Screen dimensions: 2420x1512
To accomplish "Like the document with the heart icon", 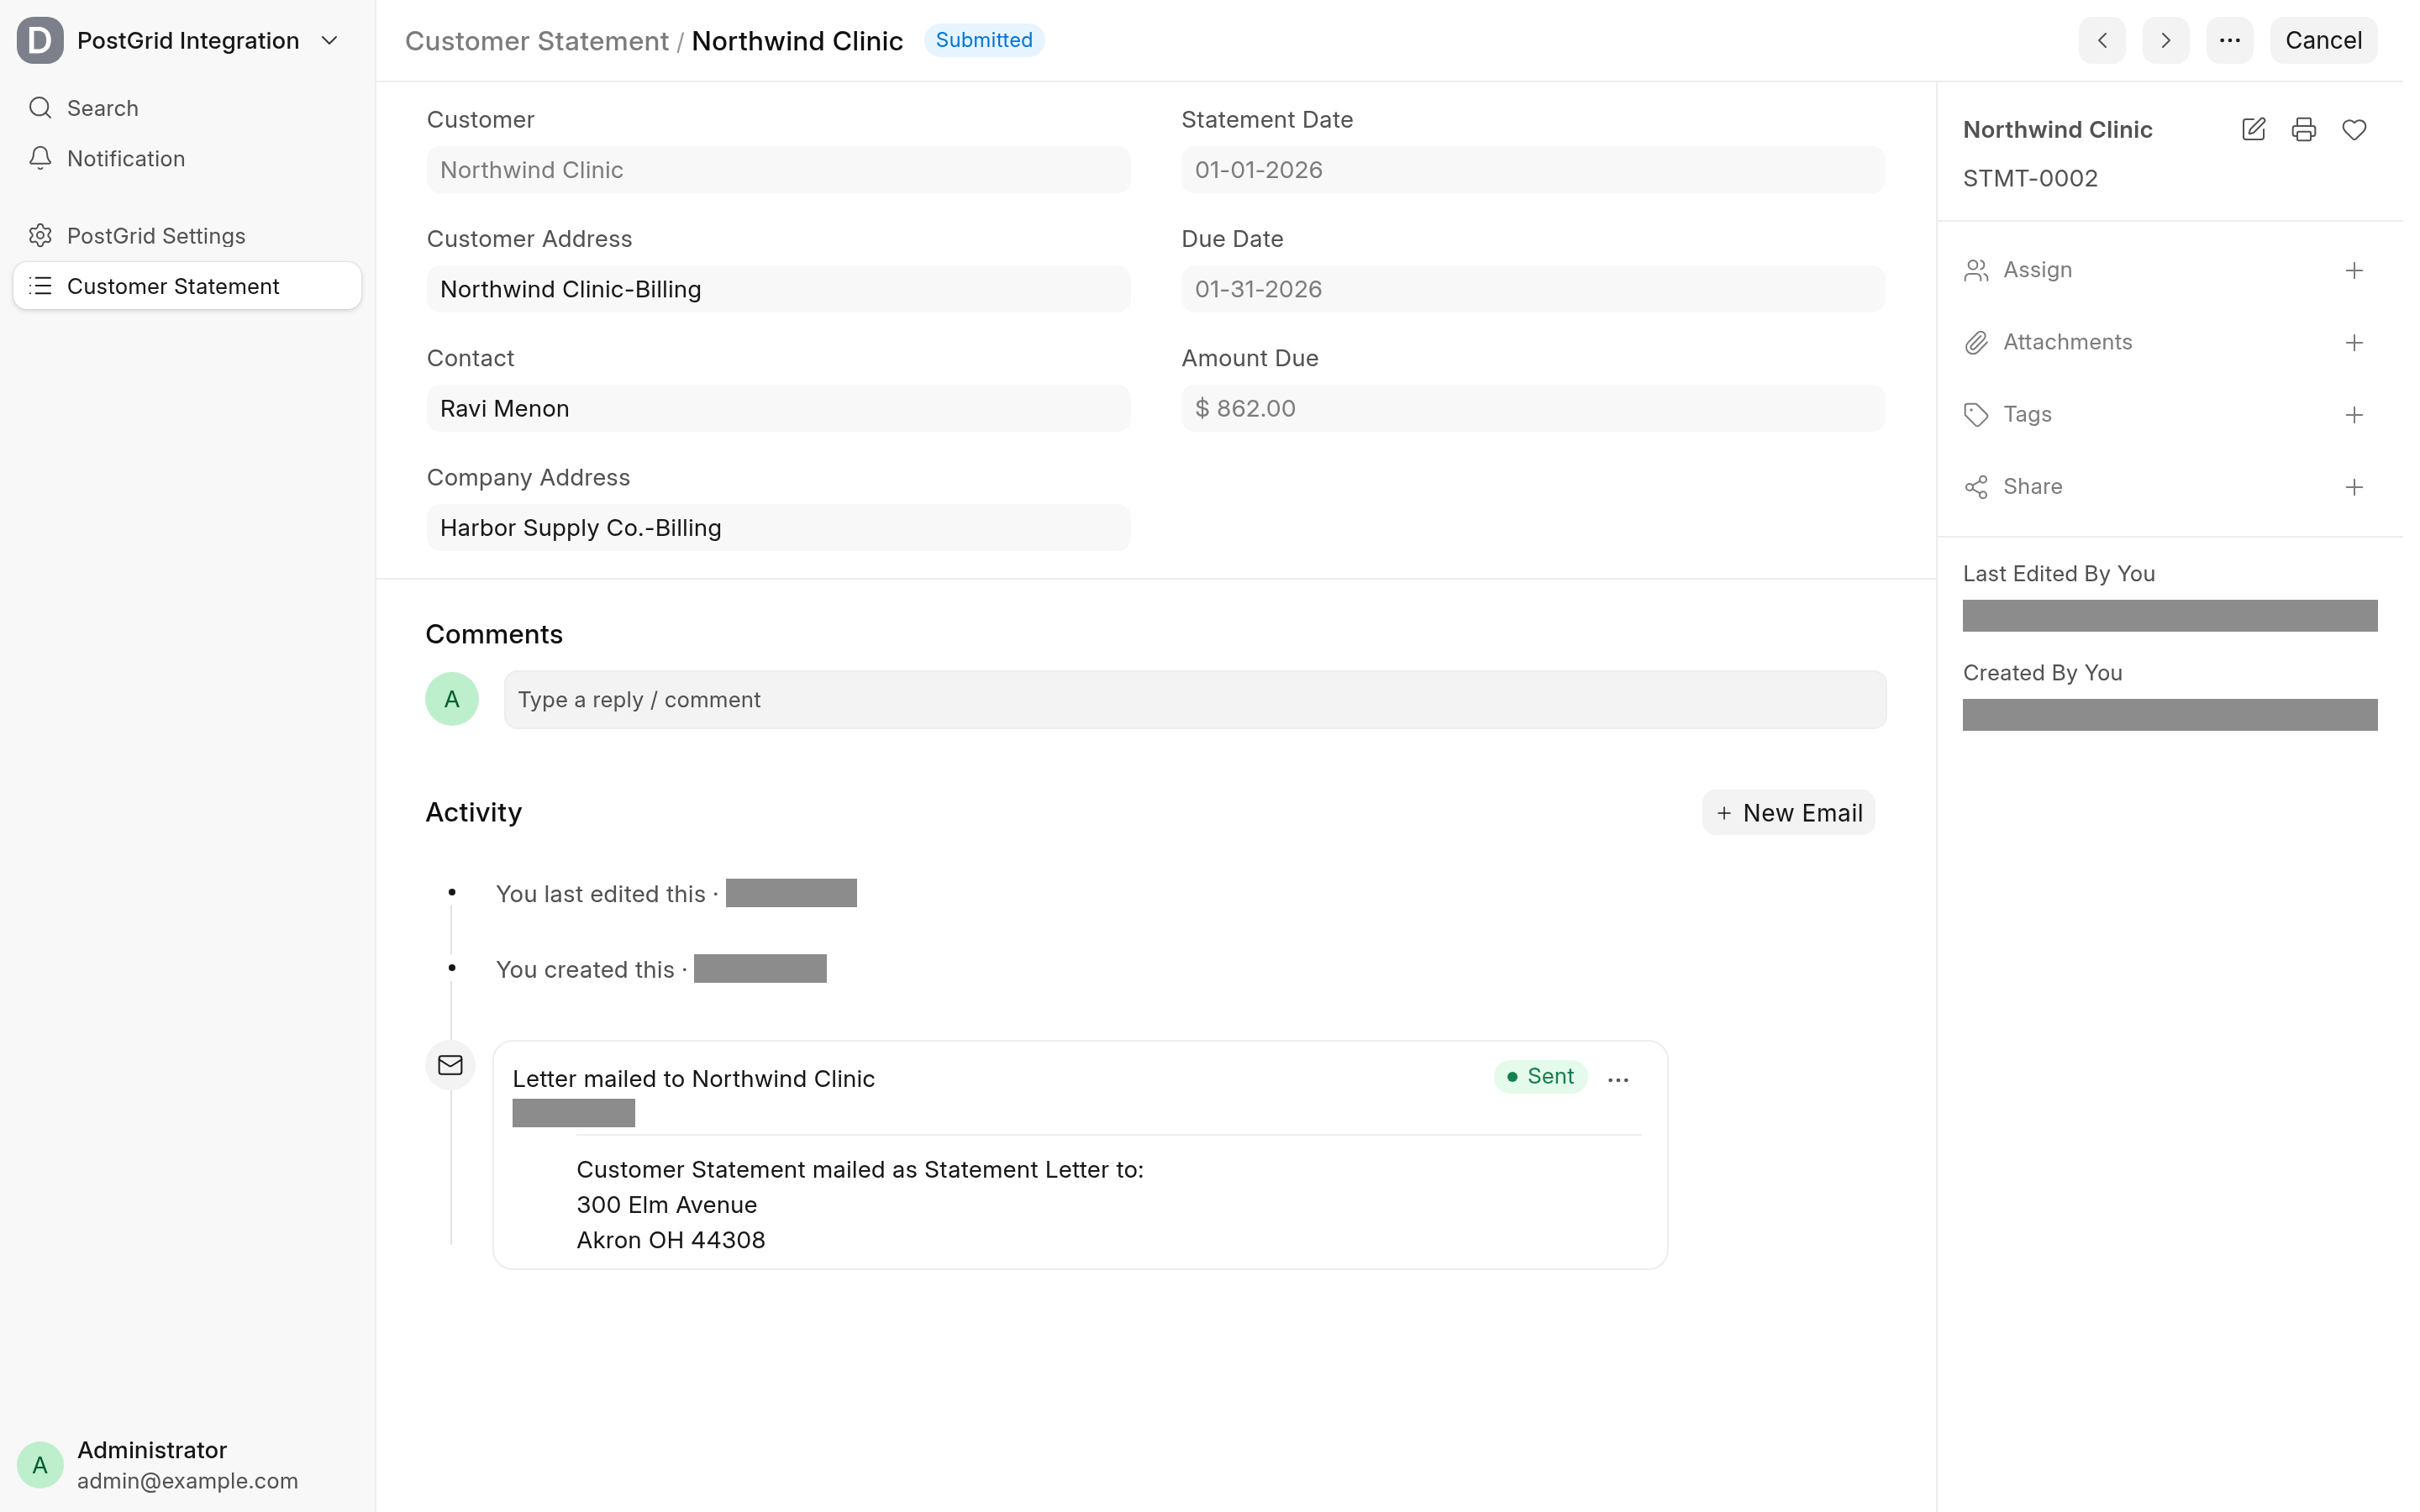I will 2354,129.
